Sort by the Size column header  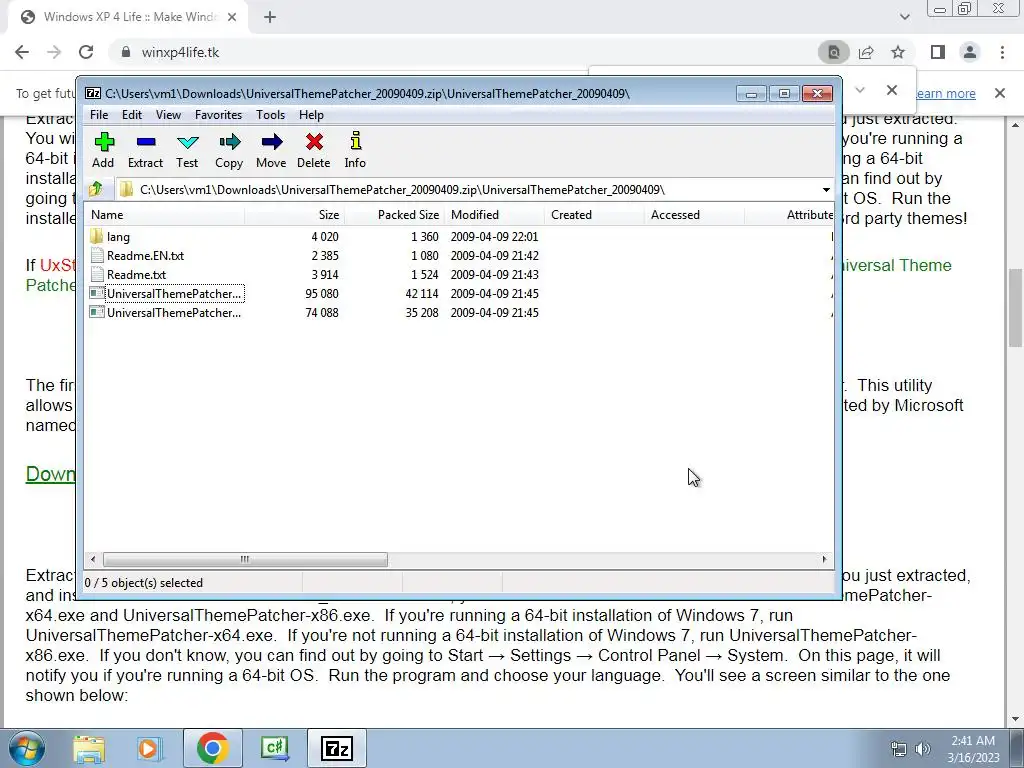(x=295, y=215)
